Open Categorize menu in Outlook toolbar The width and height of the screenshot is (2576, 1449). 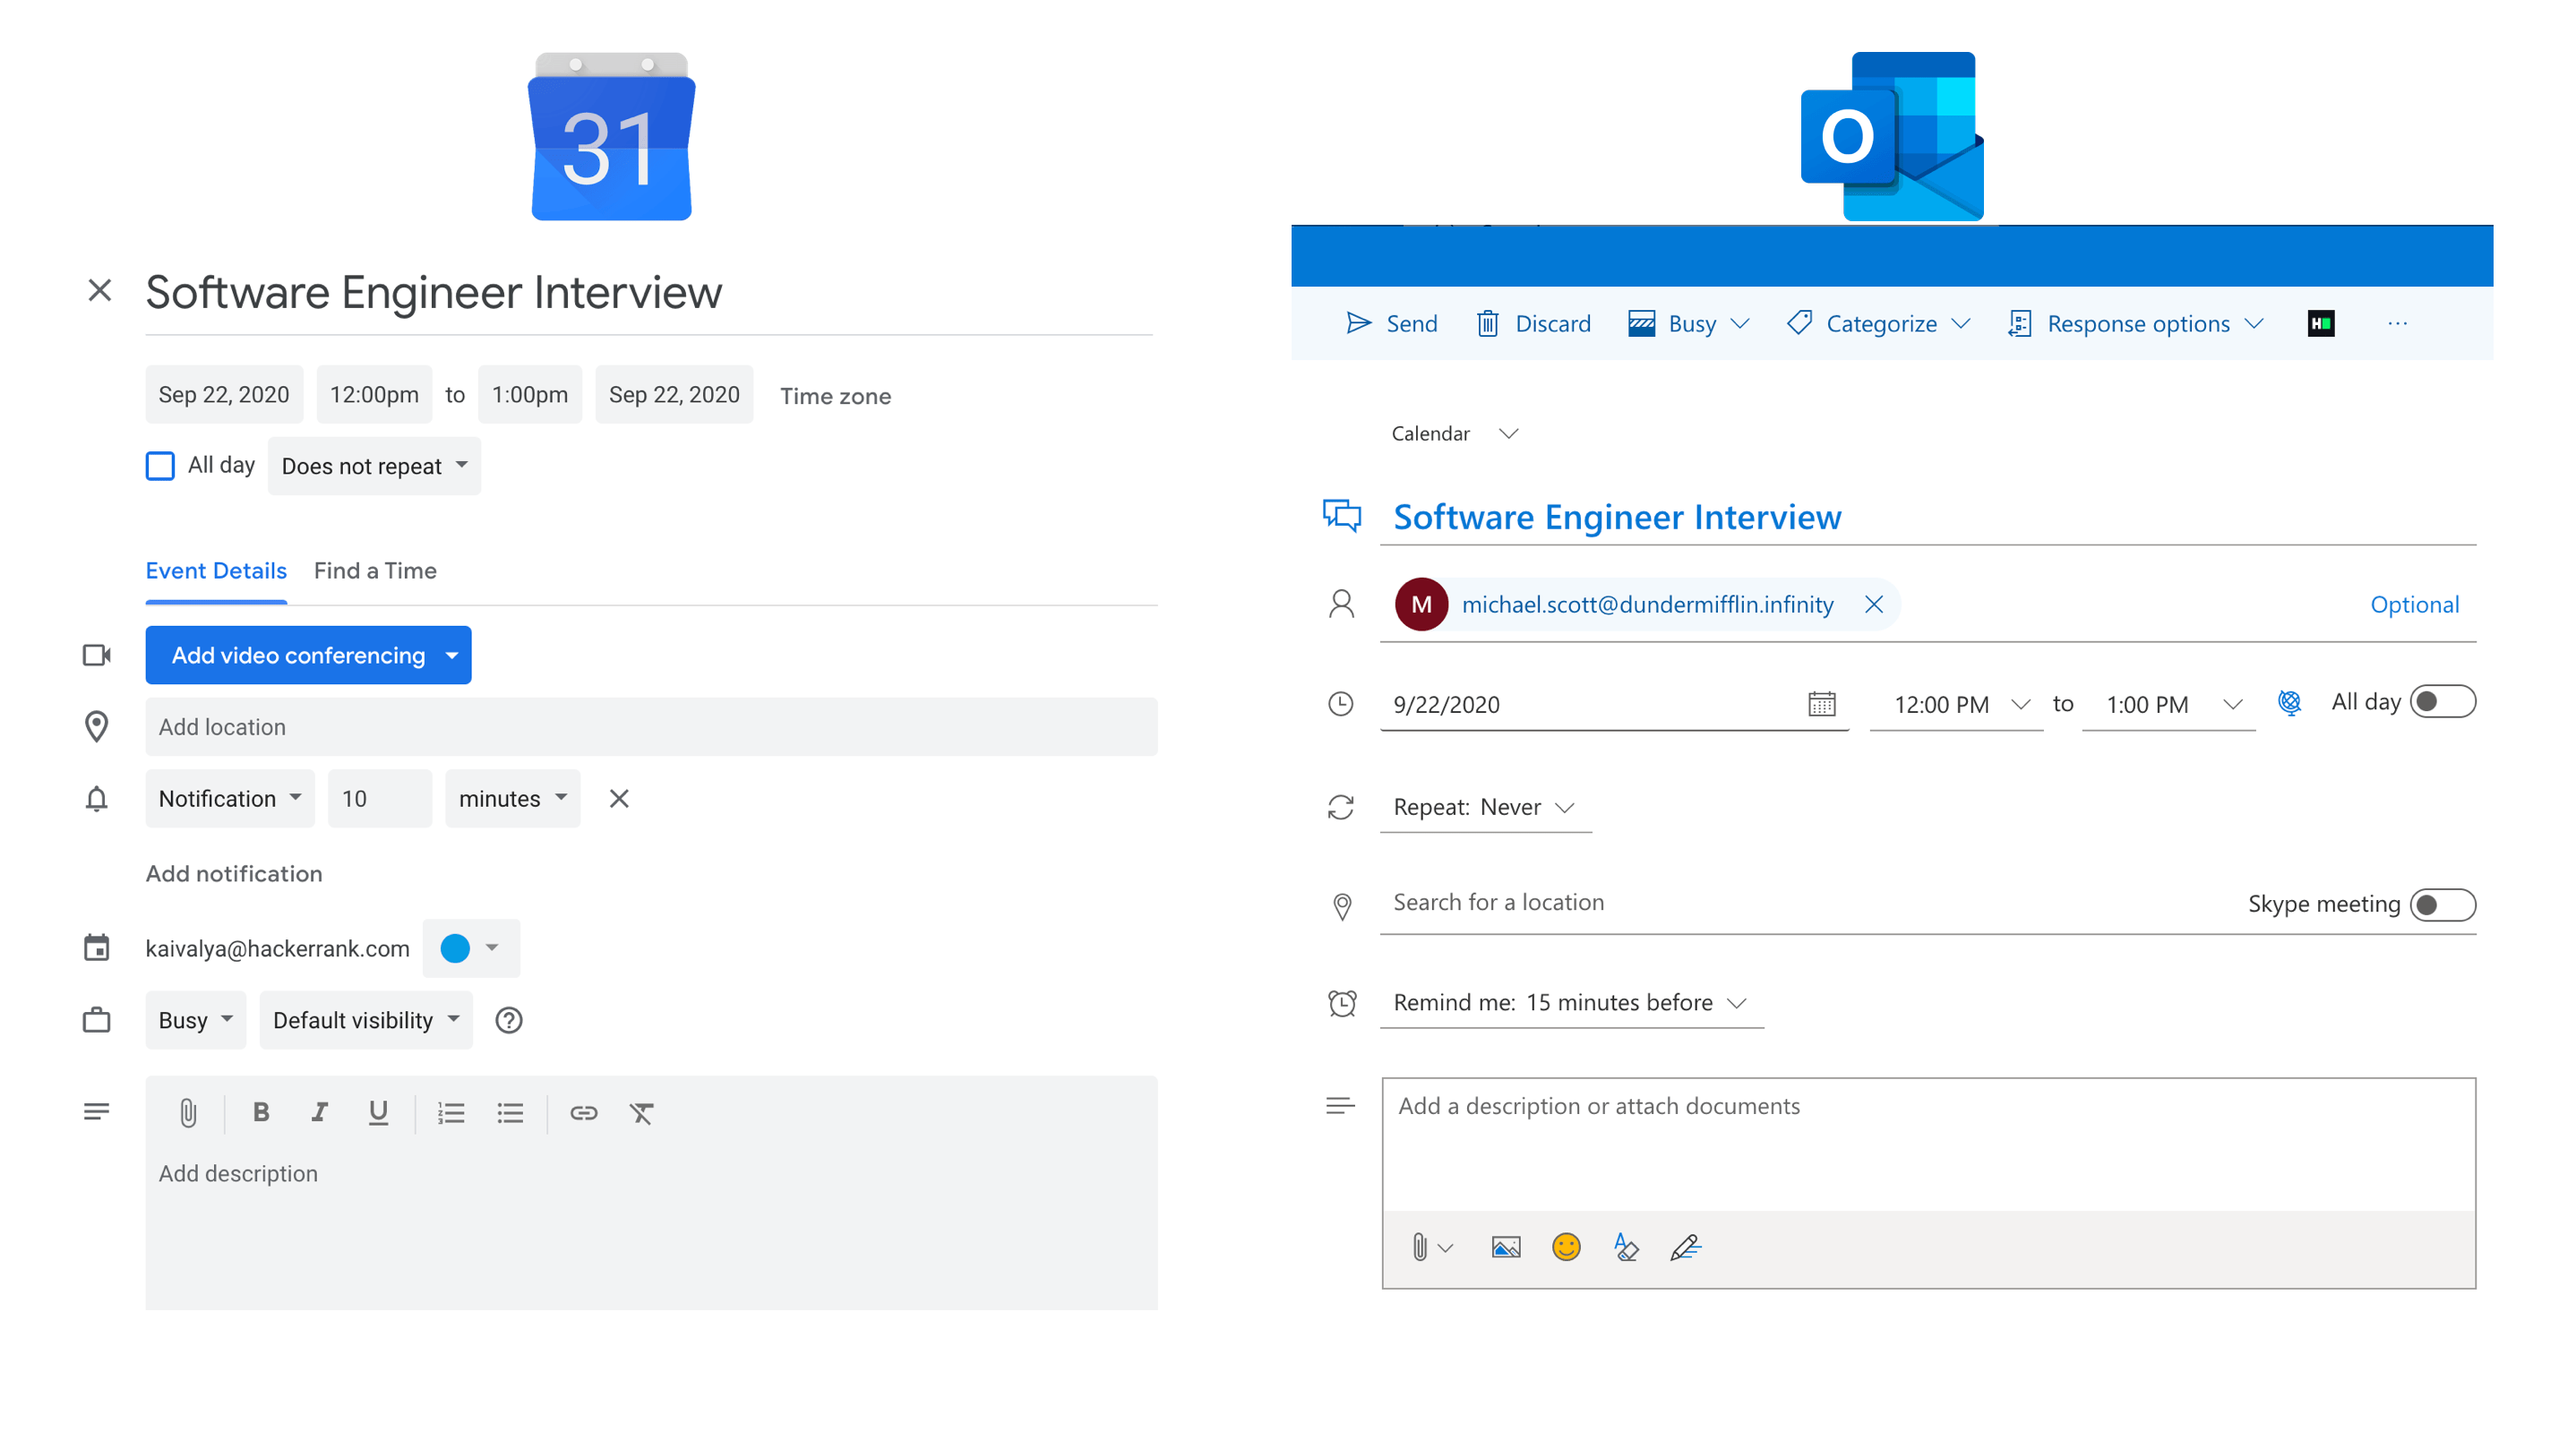(x=1878, y=323)
